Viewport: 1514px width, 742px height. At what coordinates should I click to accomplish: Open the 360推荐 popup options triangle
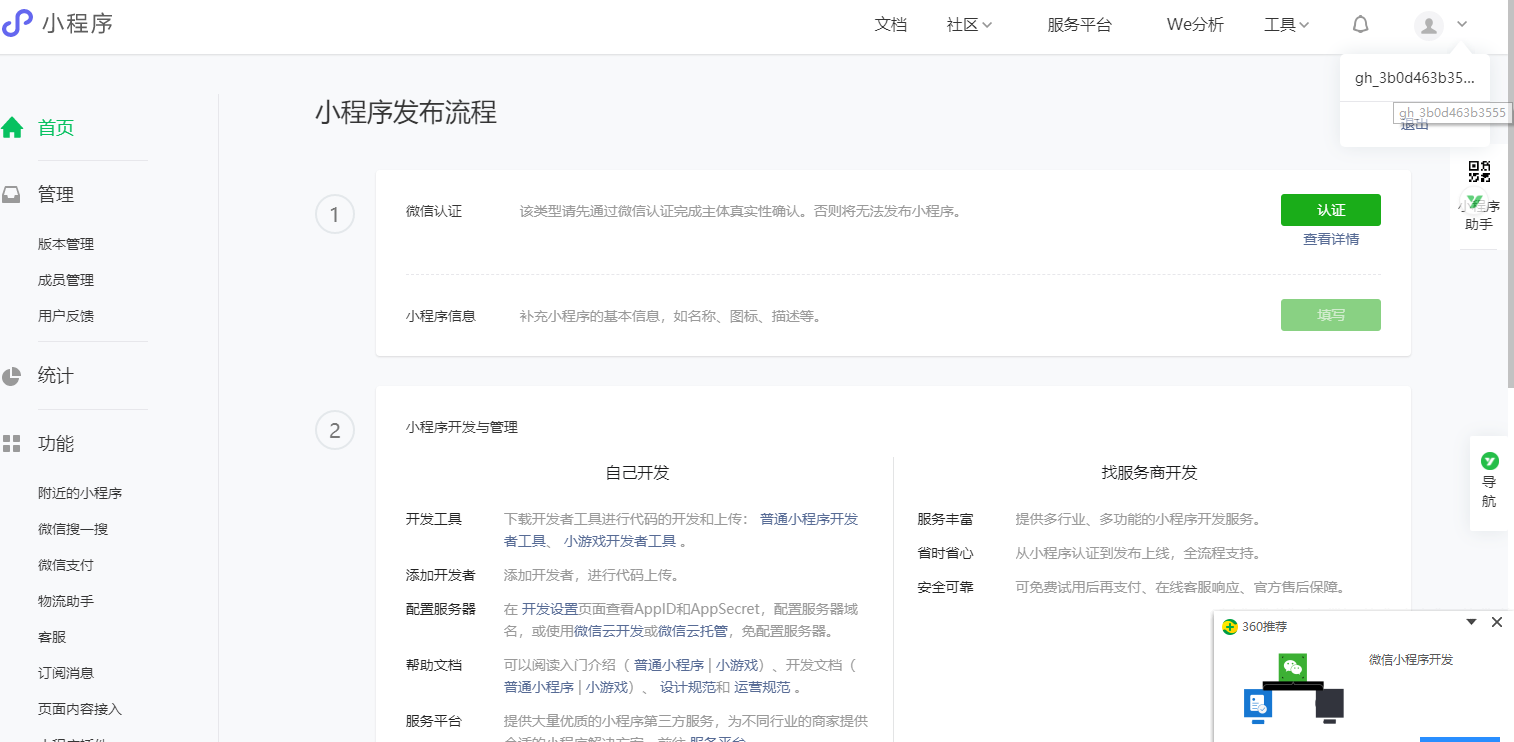click(x=1471, y=622)
